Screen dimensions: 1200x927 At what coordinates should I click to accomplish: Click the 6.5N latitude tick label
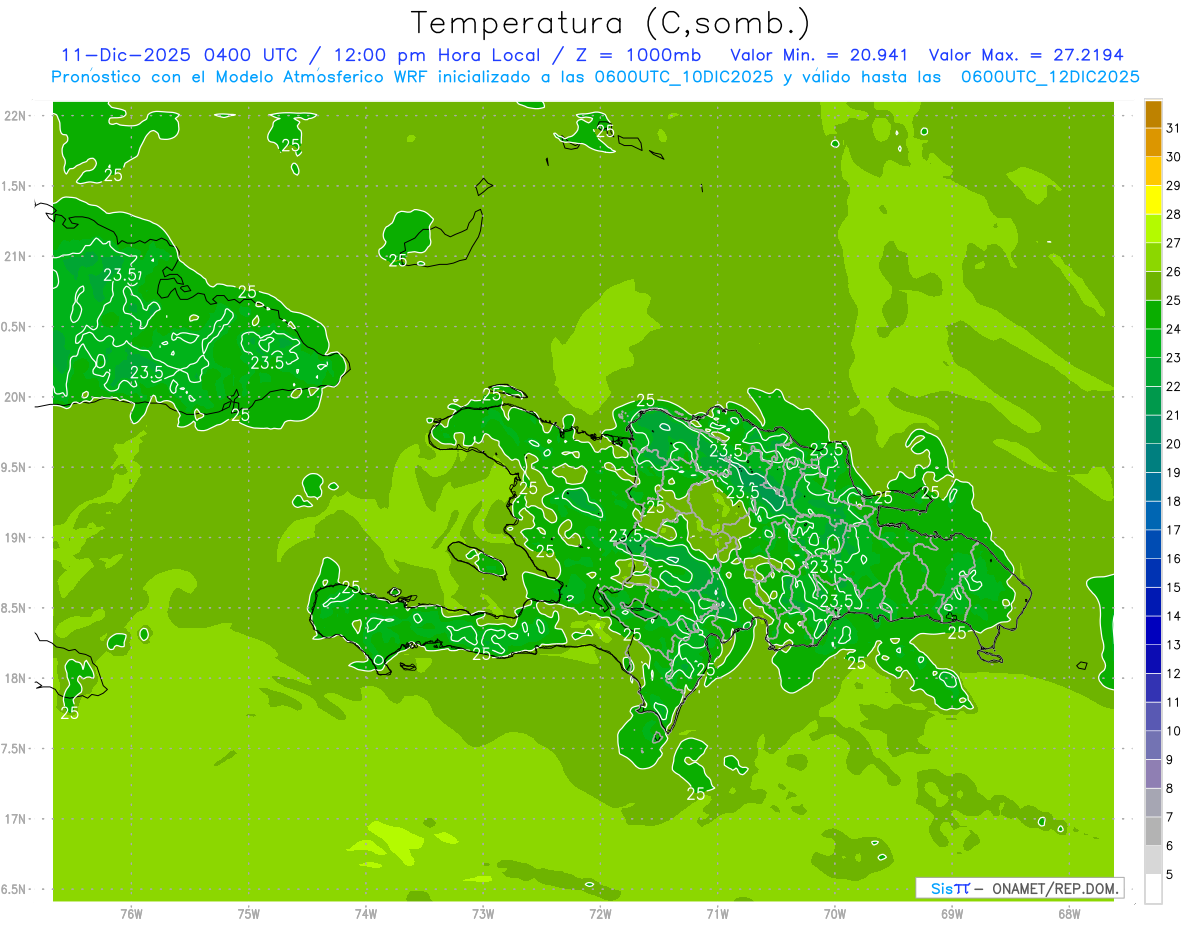point(15,890)
